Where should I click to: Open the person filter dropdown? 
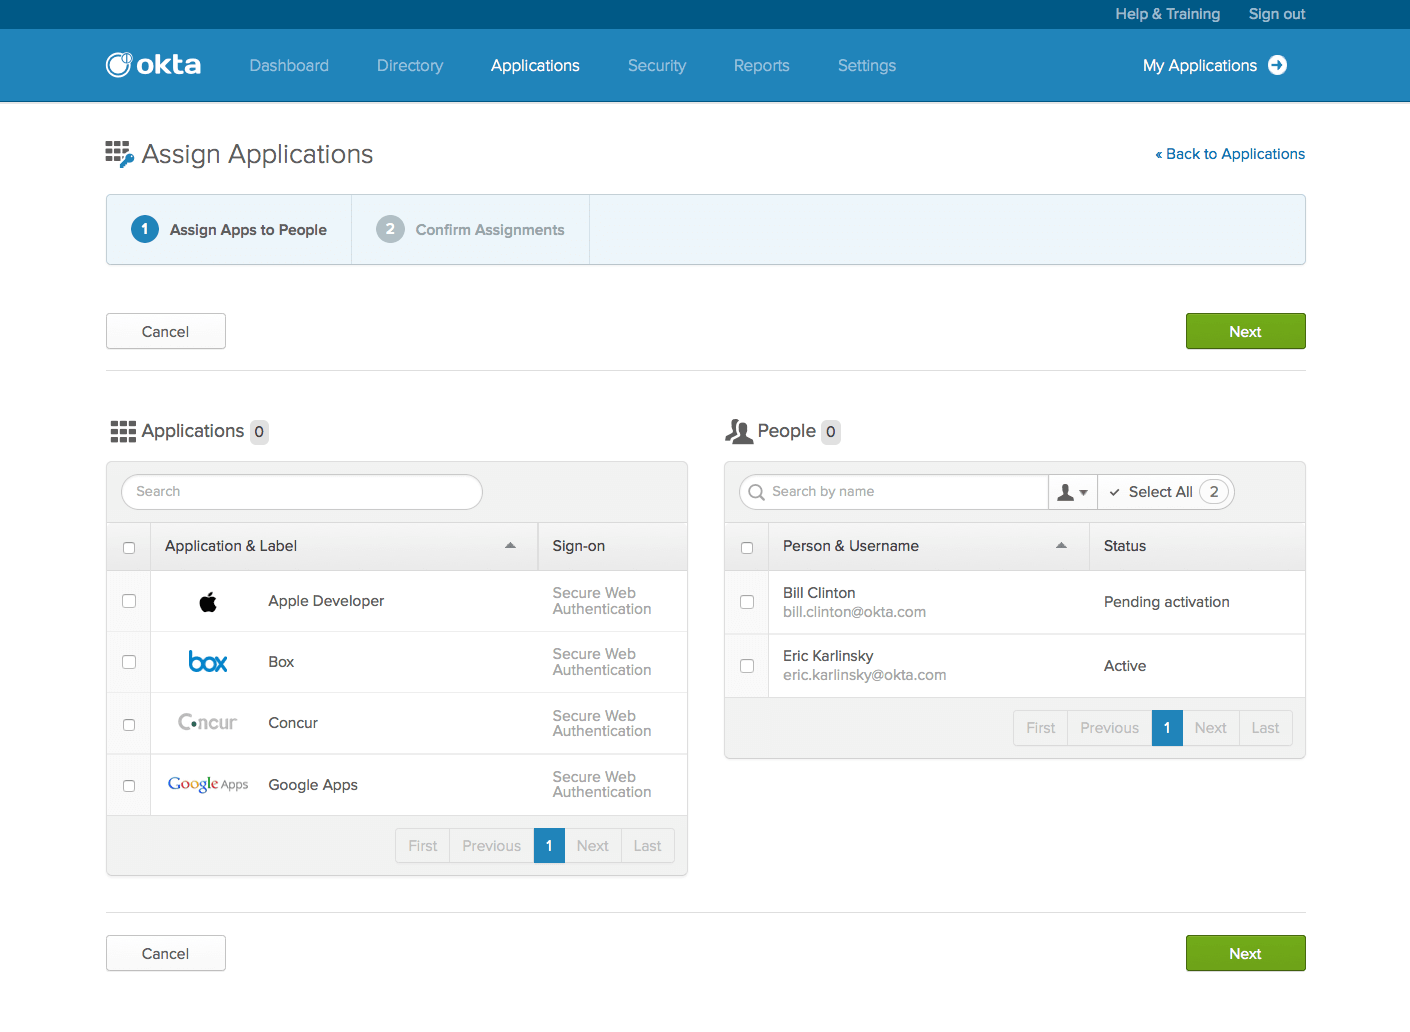coord(1072,492)
